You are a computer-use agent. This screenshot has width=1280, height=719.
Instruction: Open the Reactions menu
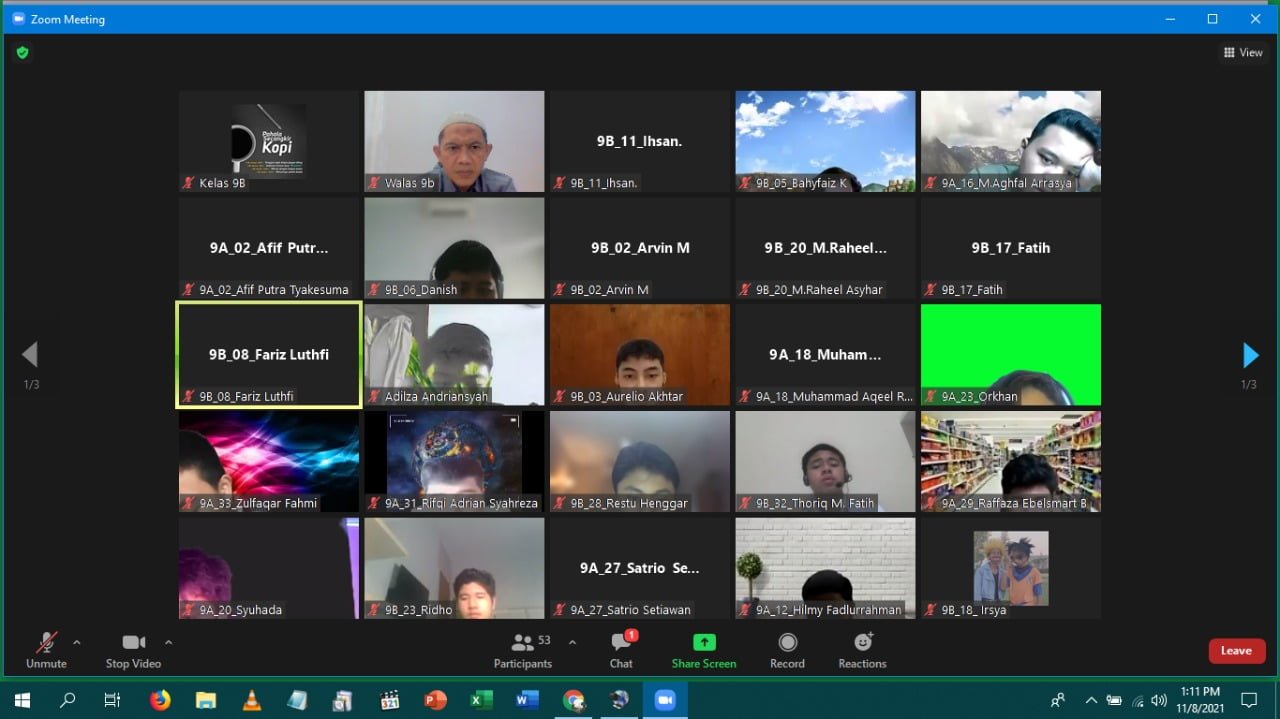pyautogui.click(x=862, y=643)
